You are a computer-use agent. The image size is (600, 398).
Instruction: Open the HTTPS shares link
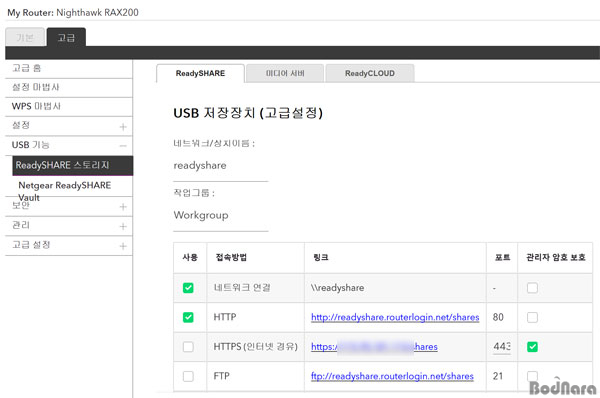click(x=374, y=347)
